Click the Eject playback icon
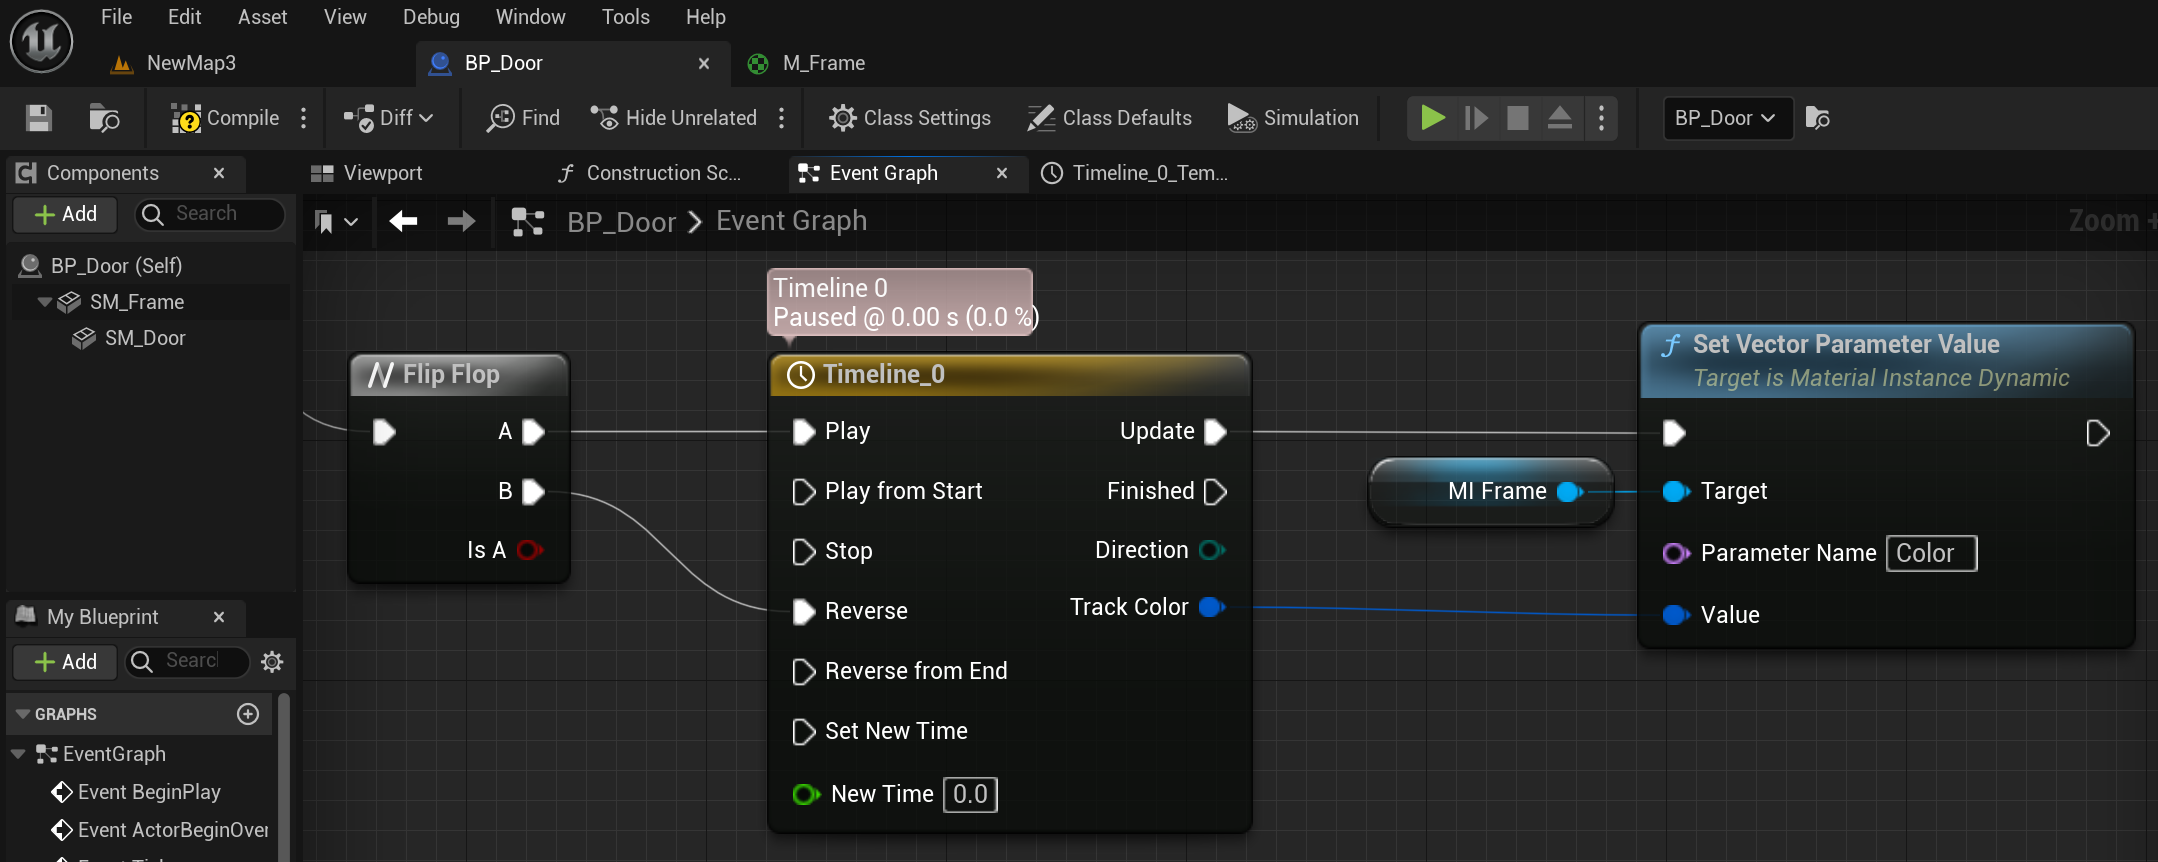Screen dimensions: 2158x862 click(1560, 118)
